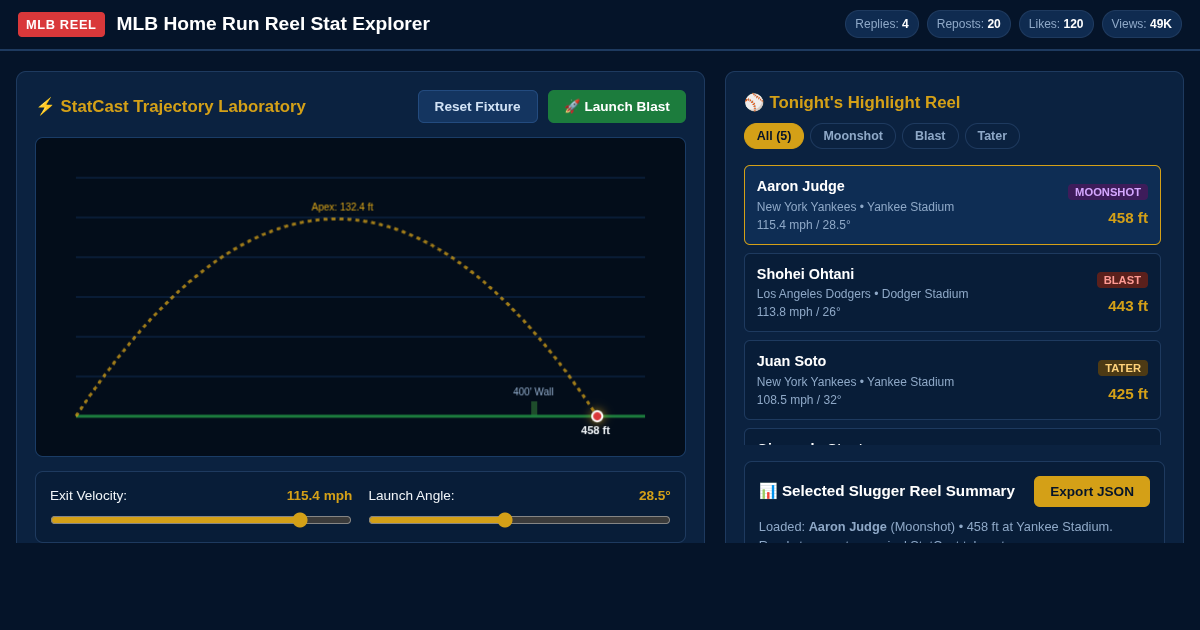This screenshot has width=1200, height=630.
Task: Click the 443 ft distance value
Action: tap(1128, 305)
